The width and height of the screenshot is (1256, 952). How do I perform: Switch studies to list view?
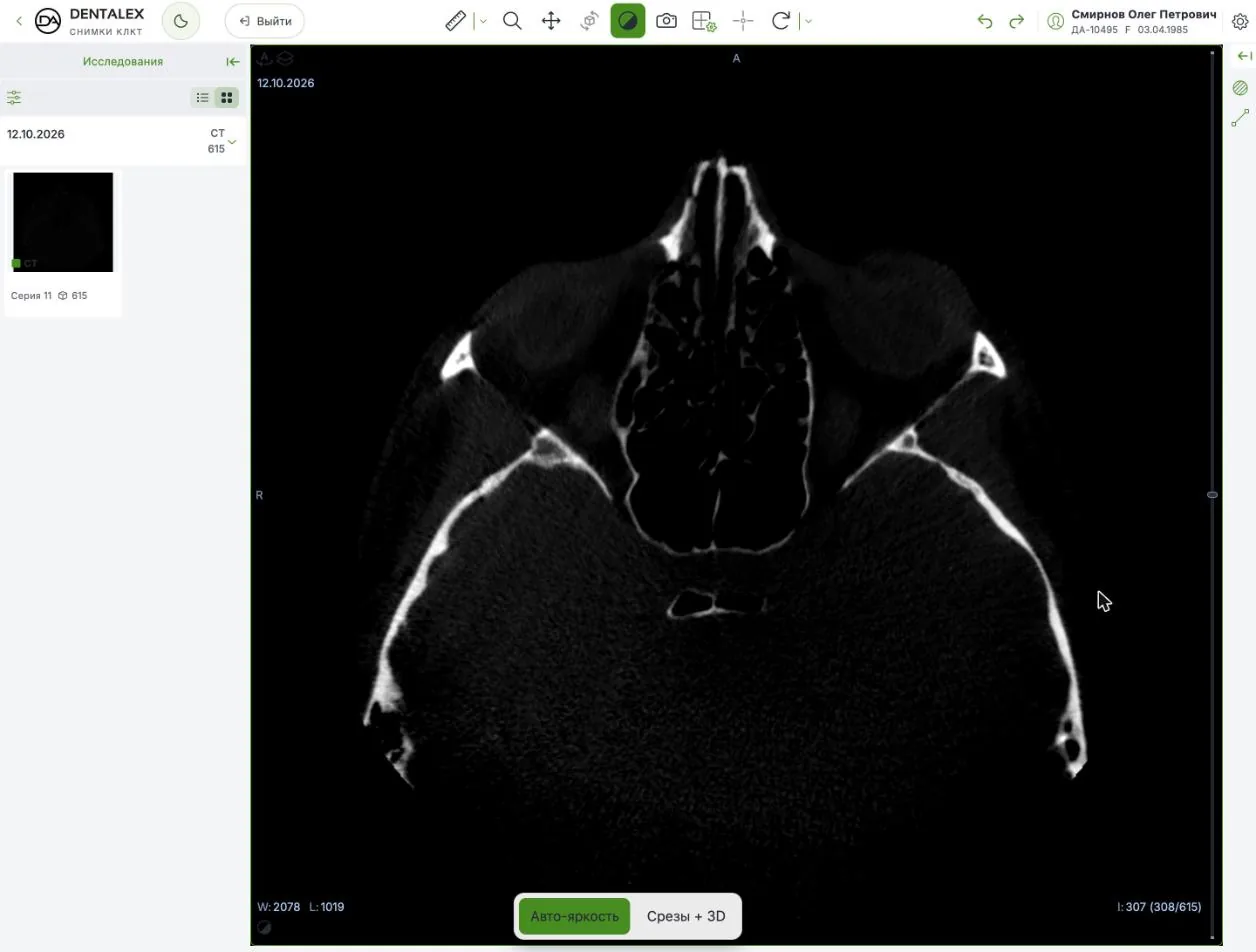point(203,98)
